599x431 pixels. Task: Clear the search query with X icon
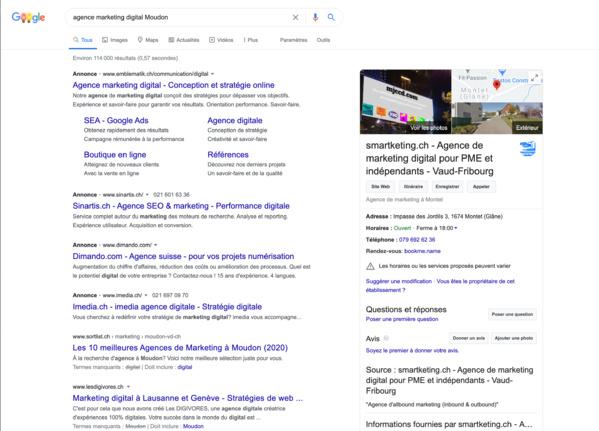[x=295, y=17]
